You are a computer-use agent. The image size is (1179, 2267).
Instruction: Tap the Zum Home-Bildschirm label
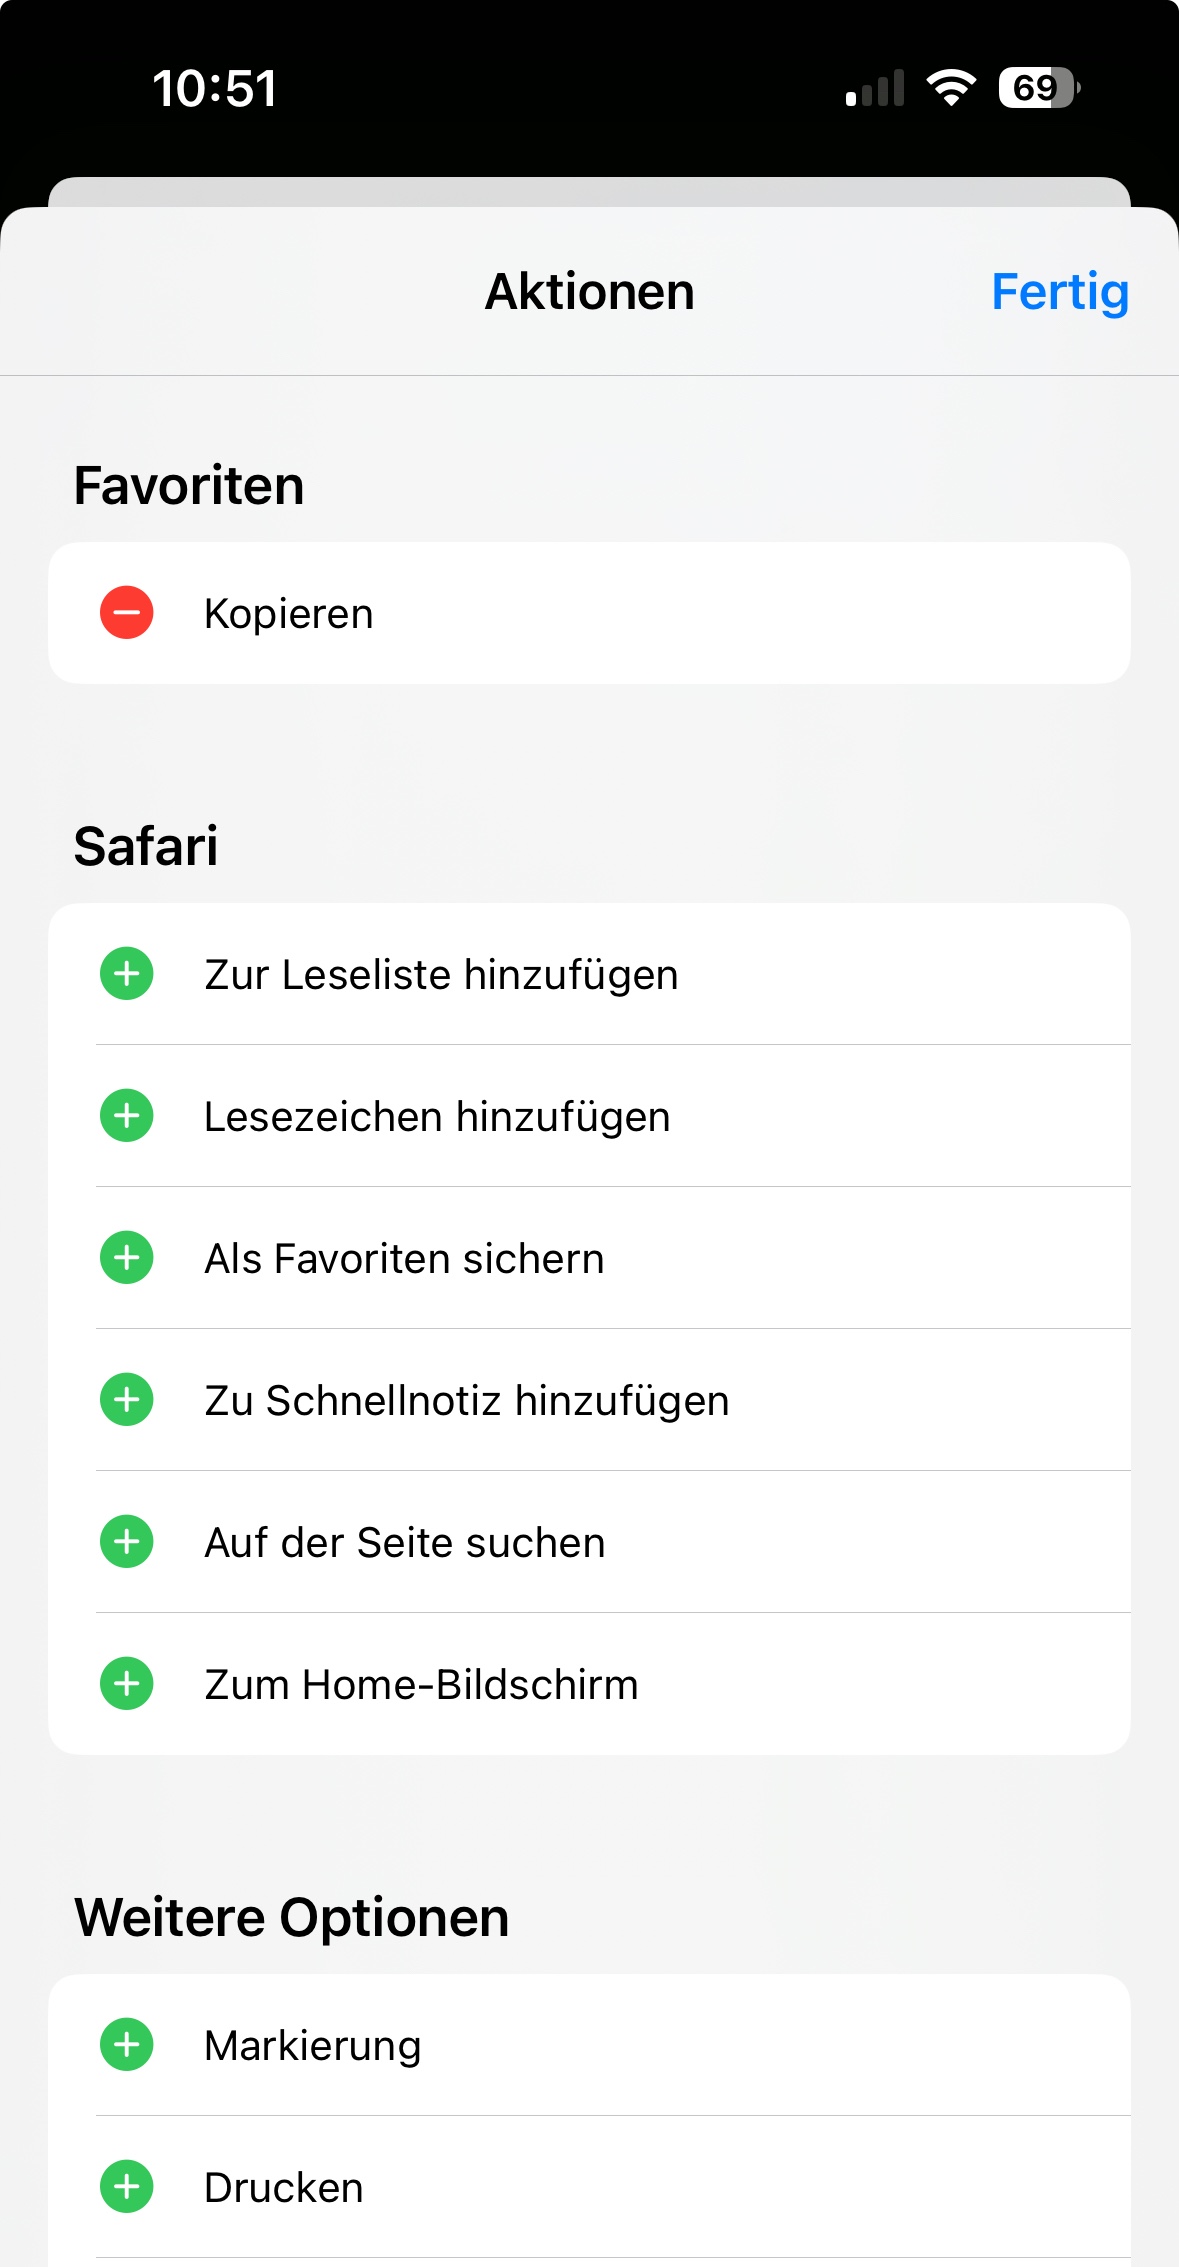[x=421, y=1685]
